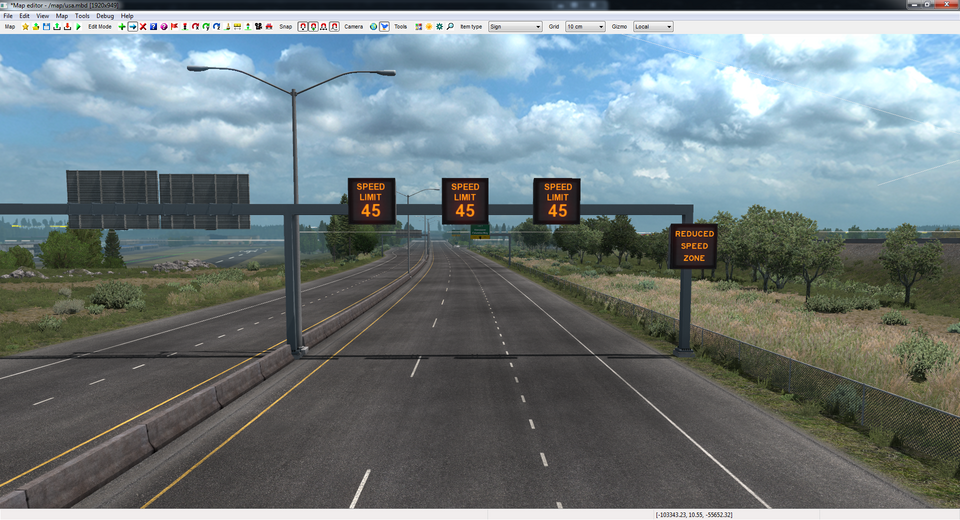Open the File menu
960x520 pixels.
coord(8,16)
